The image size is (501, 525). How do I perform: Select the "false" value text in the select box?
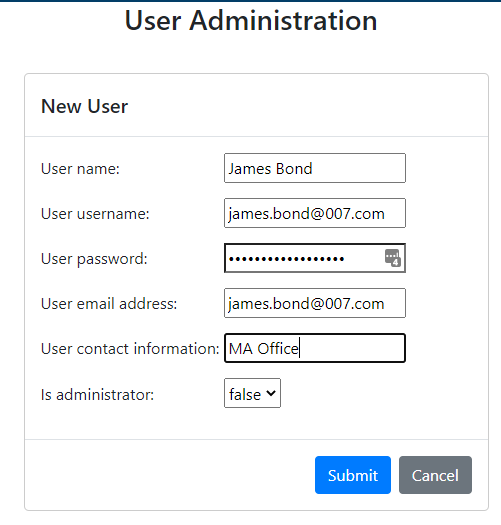tap(245, 394)
